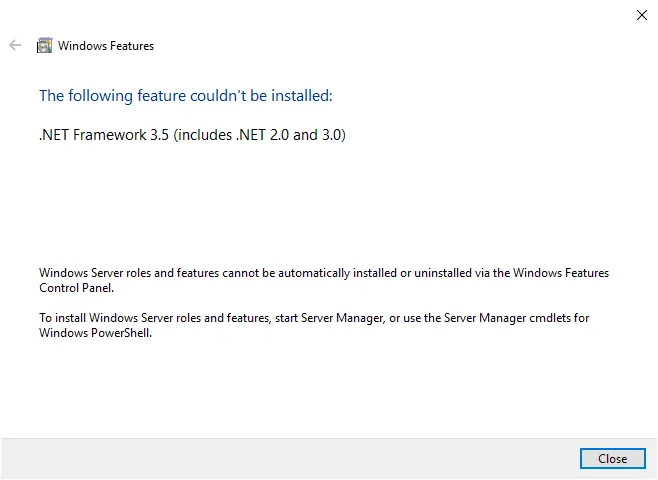Viewport: 658px width, 480px height.
Task: Click "(includes .NET 2.0 and 3.0)" text
Action: click(x=259, y=135)
